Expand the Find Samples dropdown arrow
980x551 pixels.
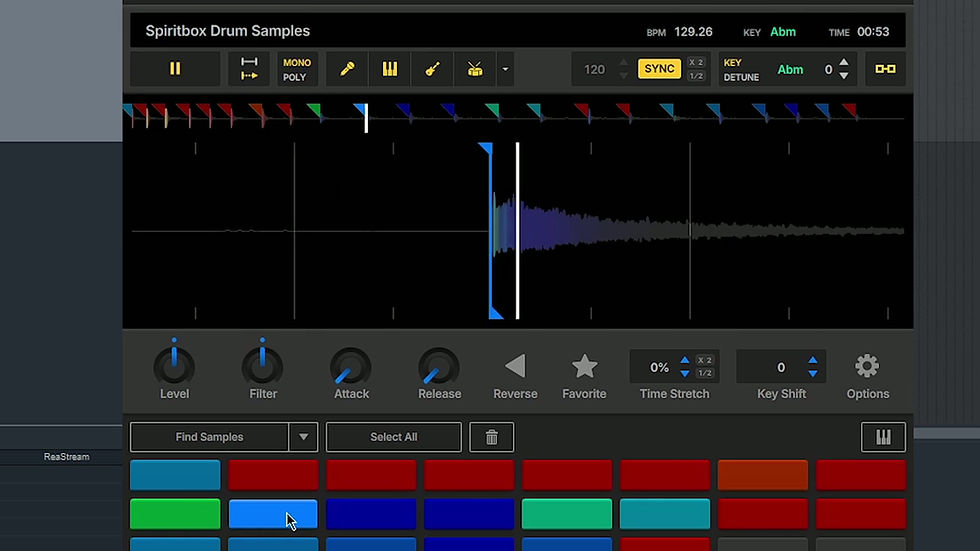(303, 437)
